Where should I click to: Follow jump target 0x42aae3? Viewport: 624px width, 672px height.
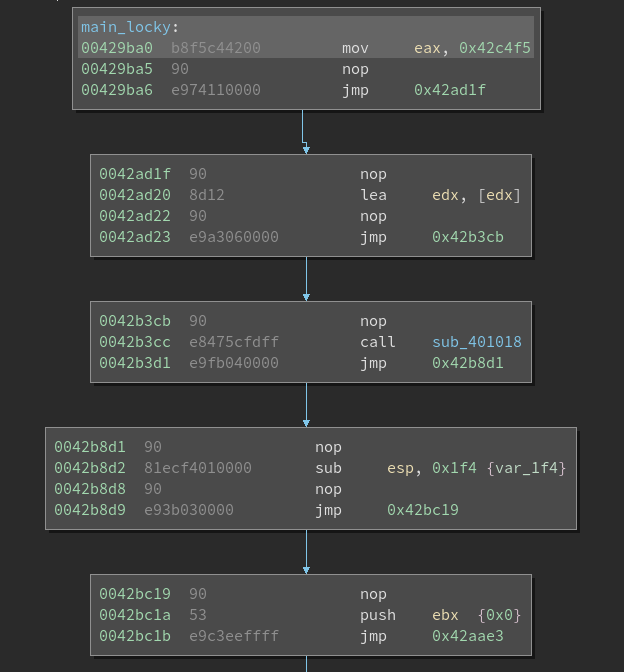(x=468, y=636)
